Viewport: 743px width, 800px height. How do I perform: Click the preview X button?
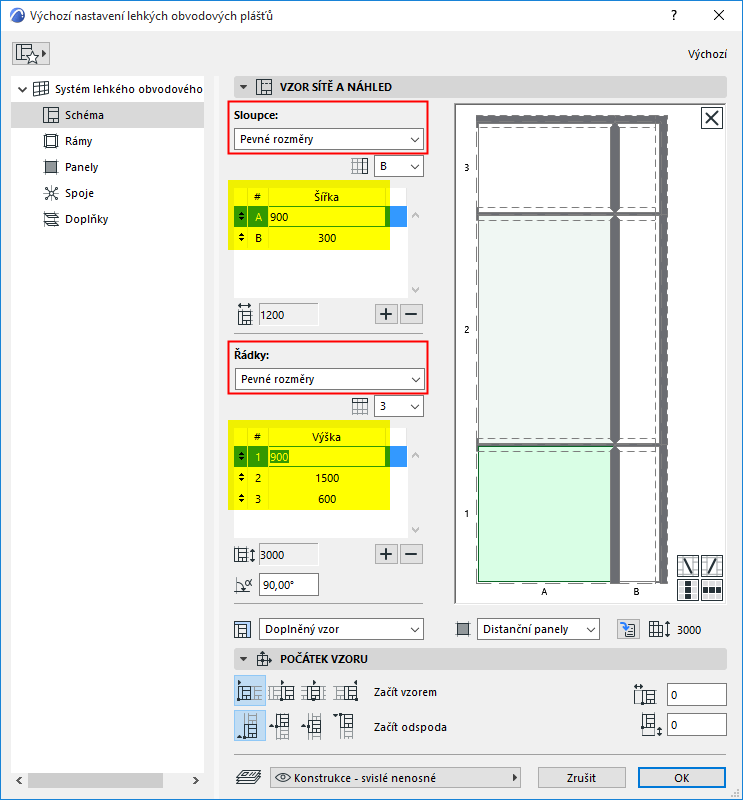tap(712, 118)
